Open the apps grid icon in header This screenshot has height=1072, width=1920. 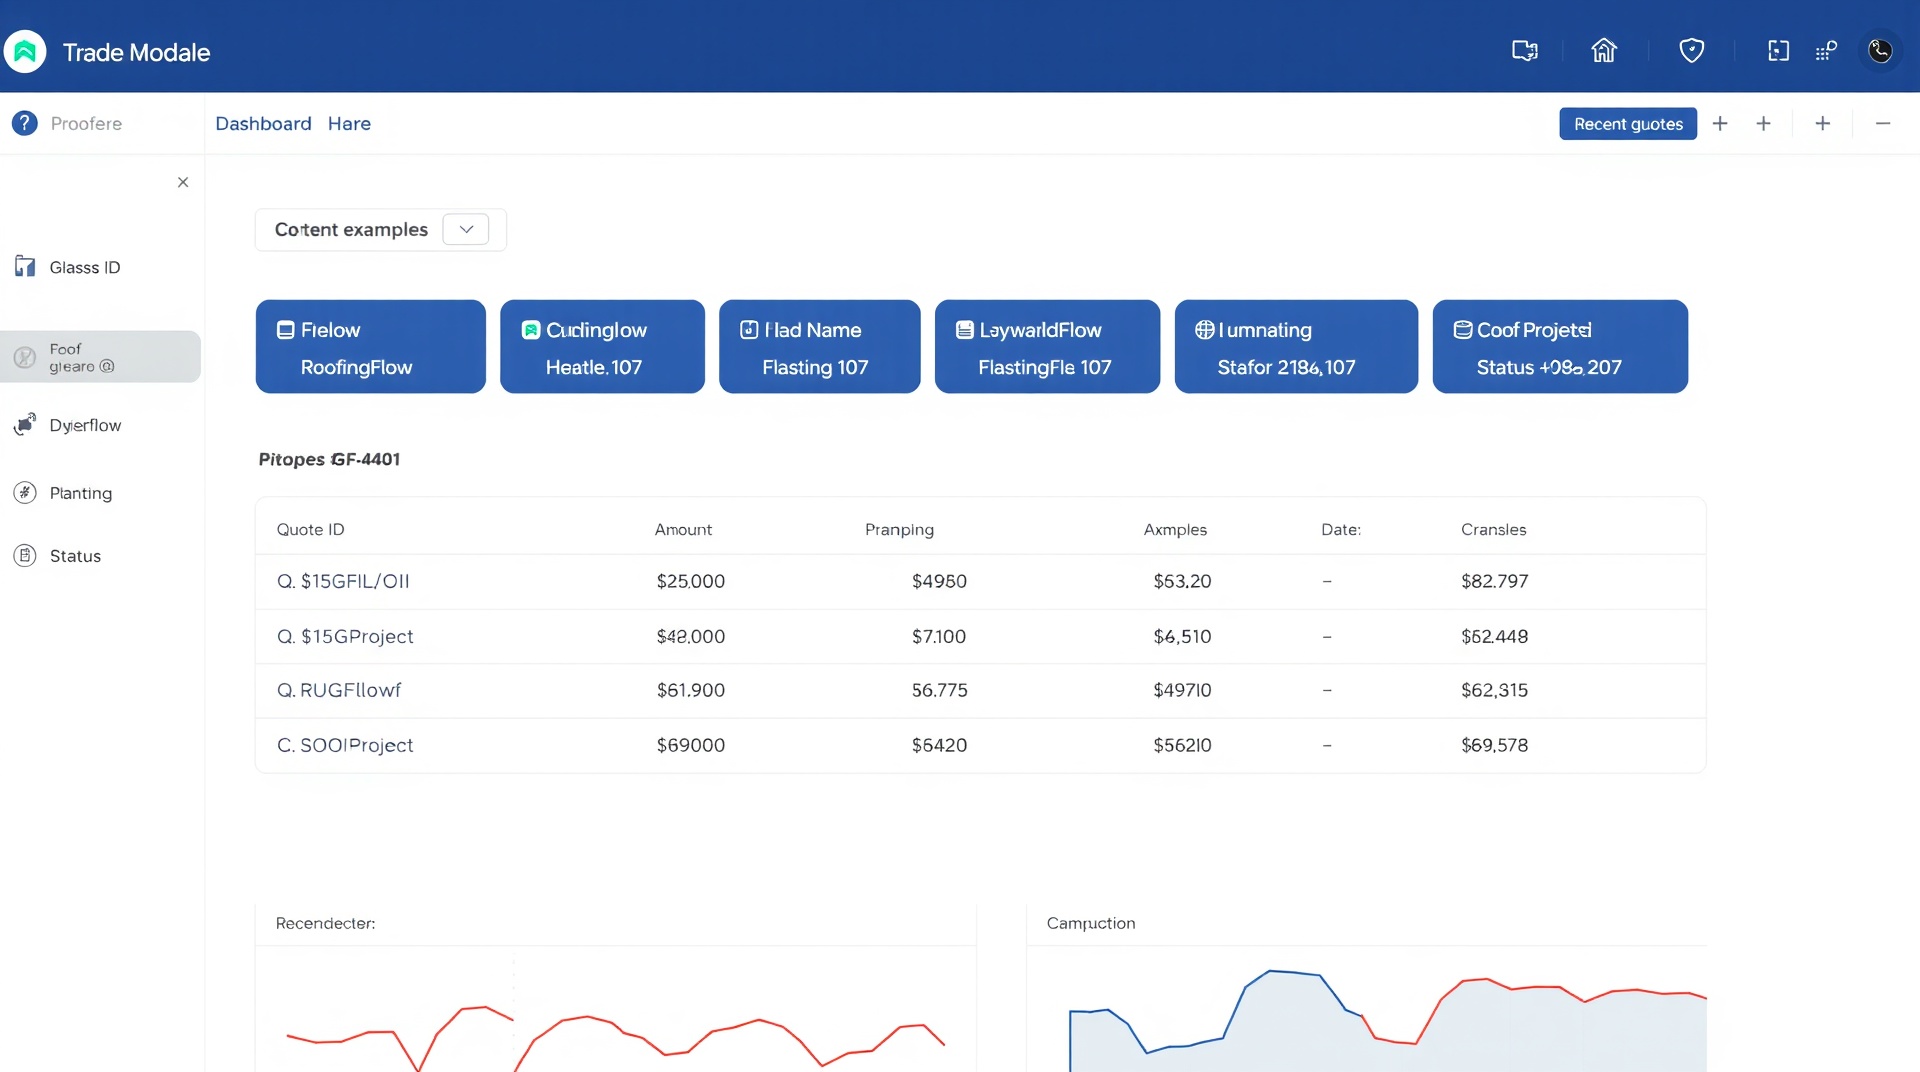coord(1826,51)
